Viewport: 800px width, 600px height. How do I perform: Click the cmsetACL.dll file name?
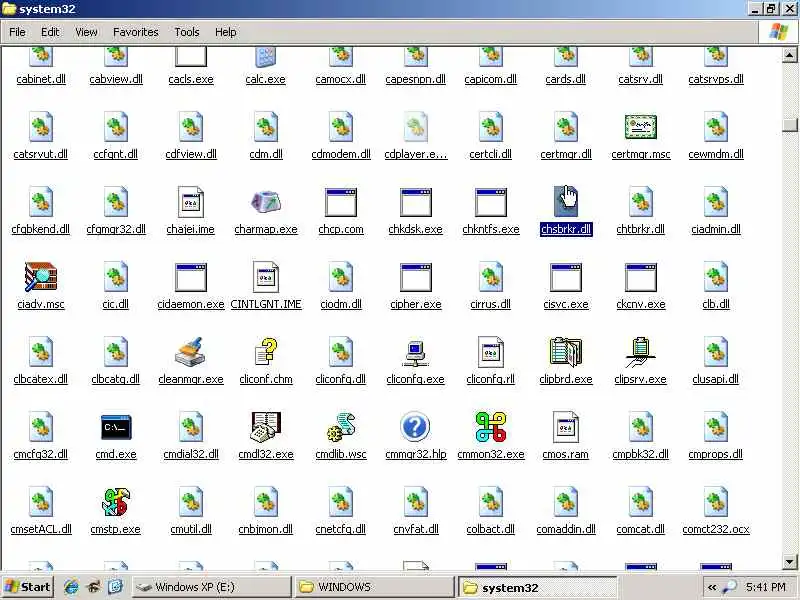41,529
